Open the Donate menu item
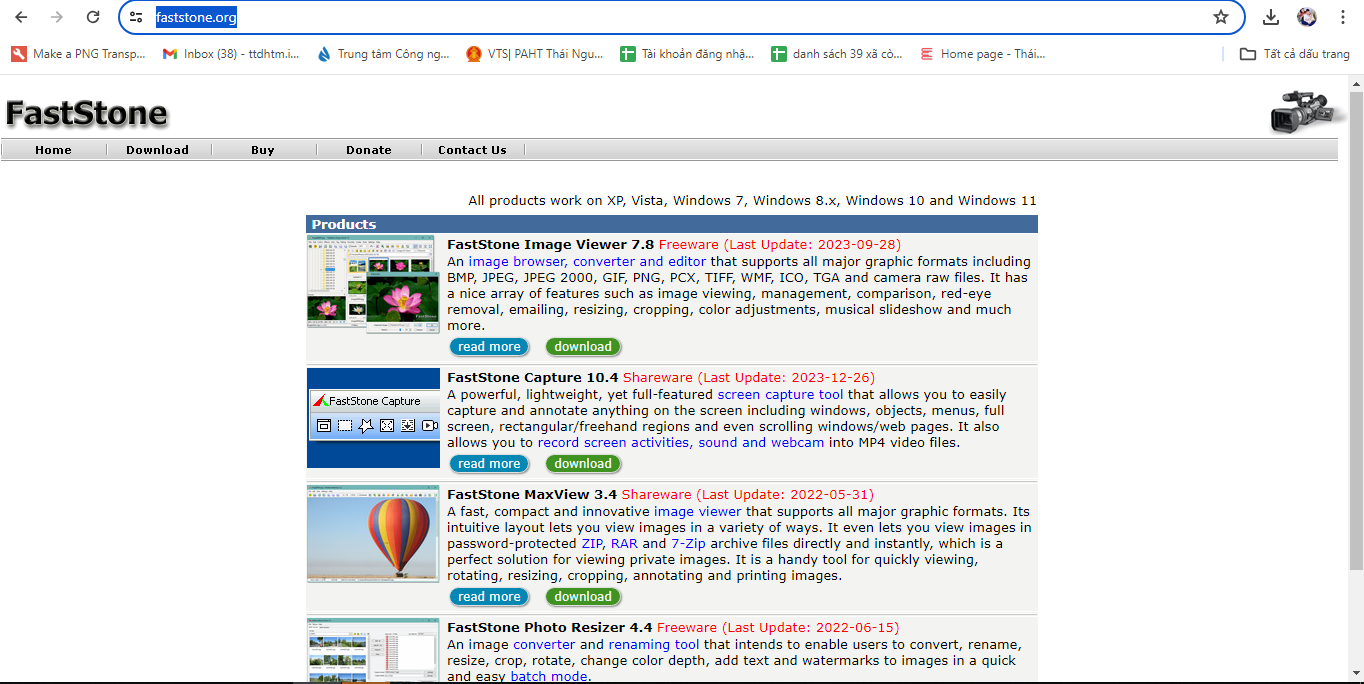1364x684 pixels. 369,150
